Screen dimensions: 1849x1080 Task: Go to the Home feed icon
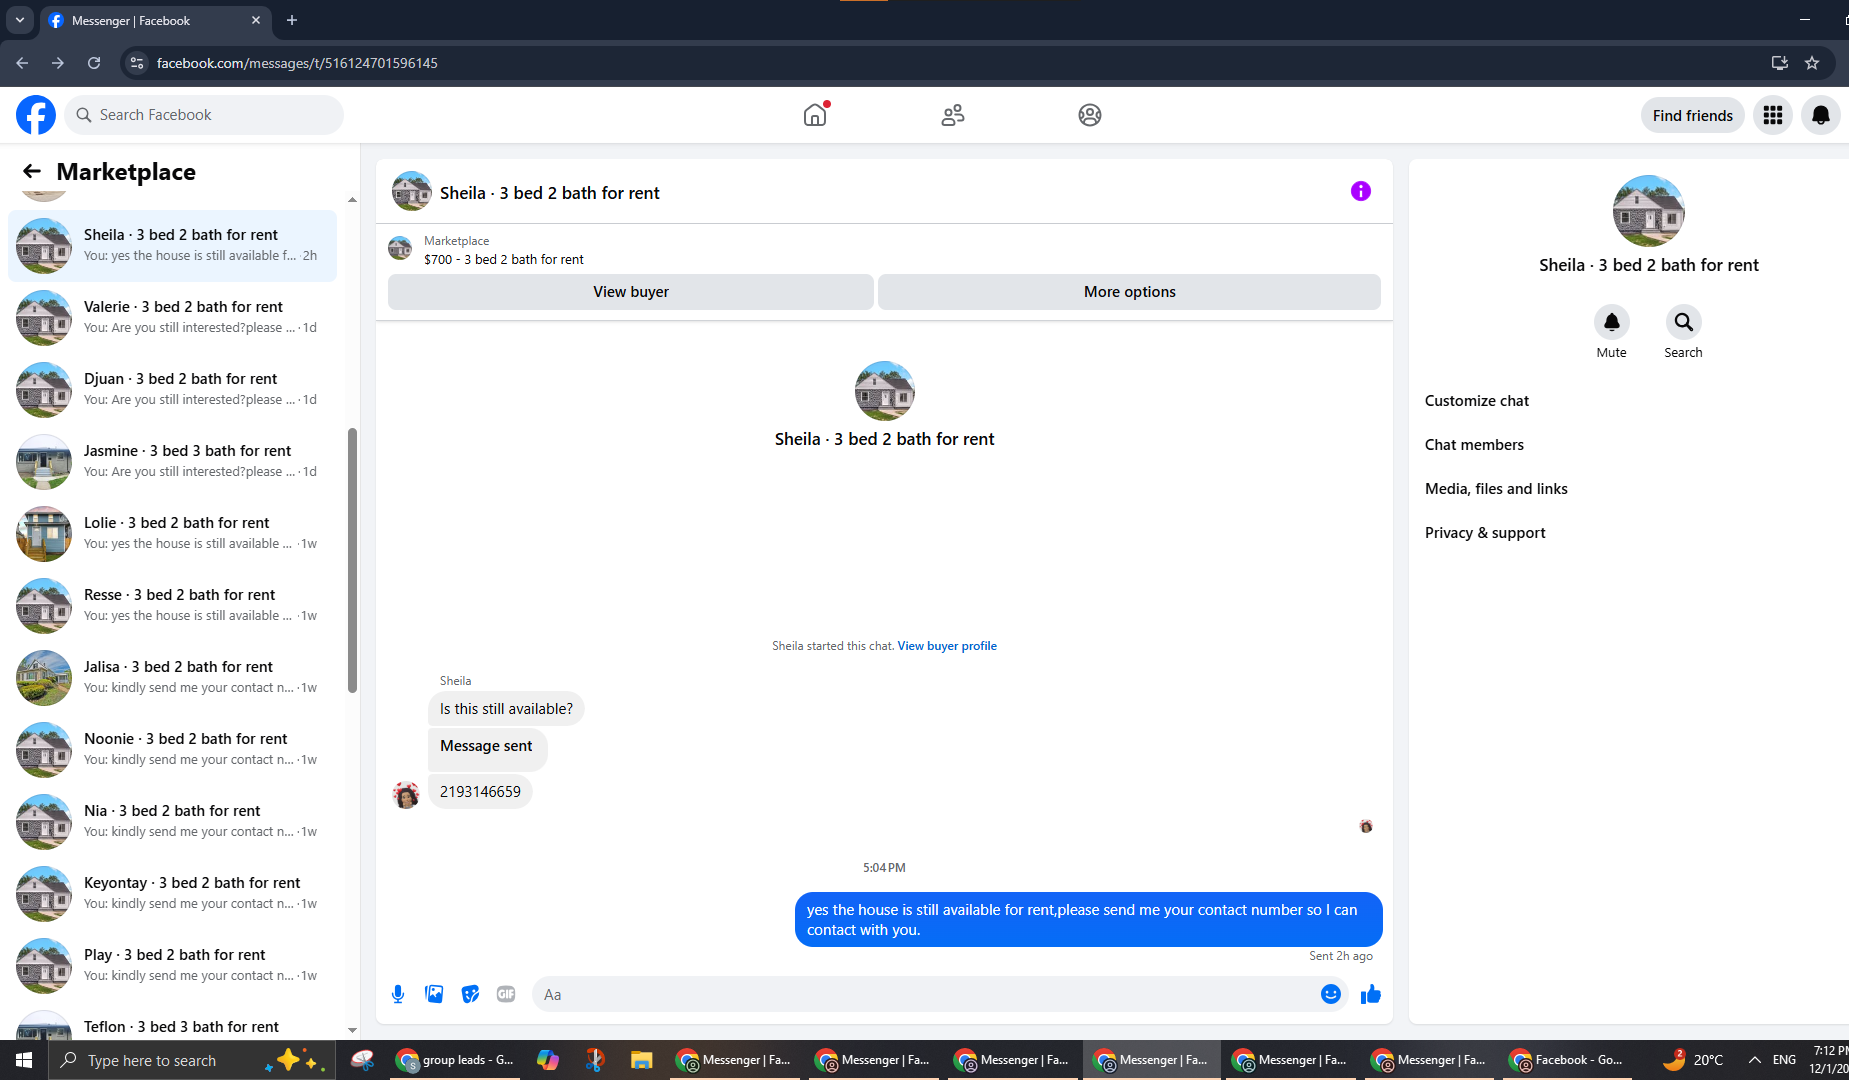[x=815, y=115]
